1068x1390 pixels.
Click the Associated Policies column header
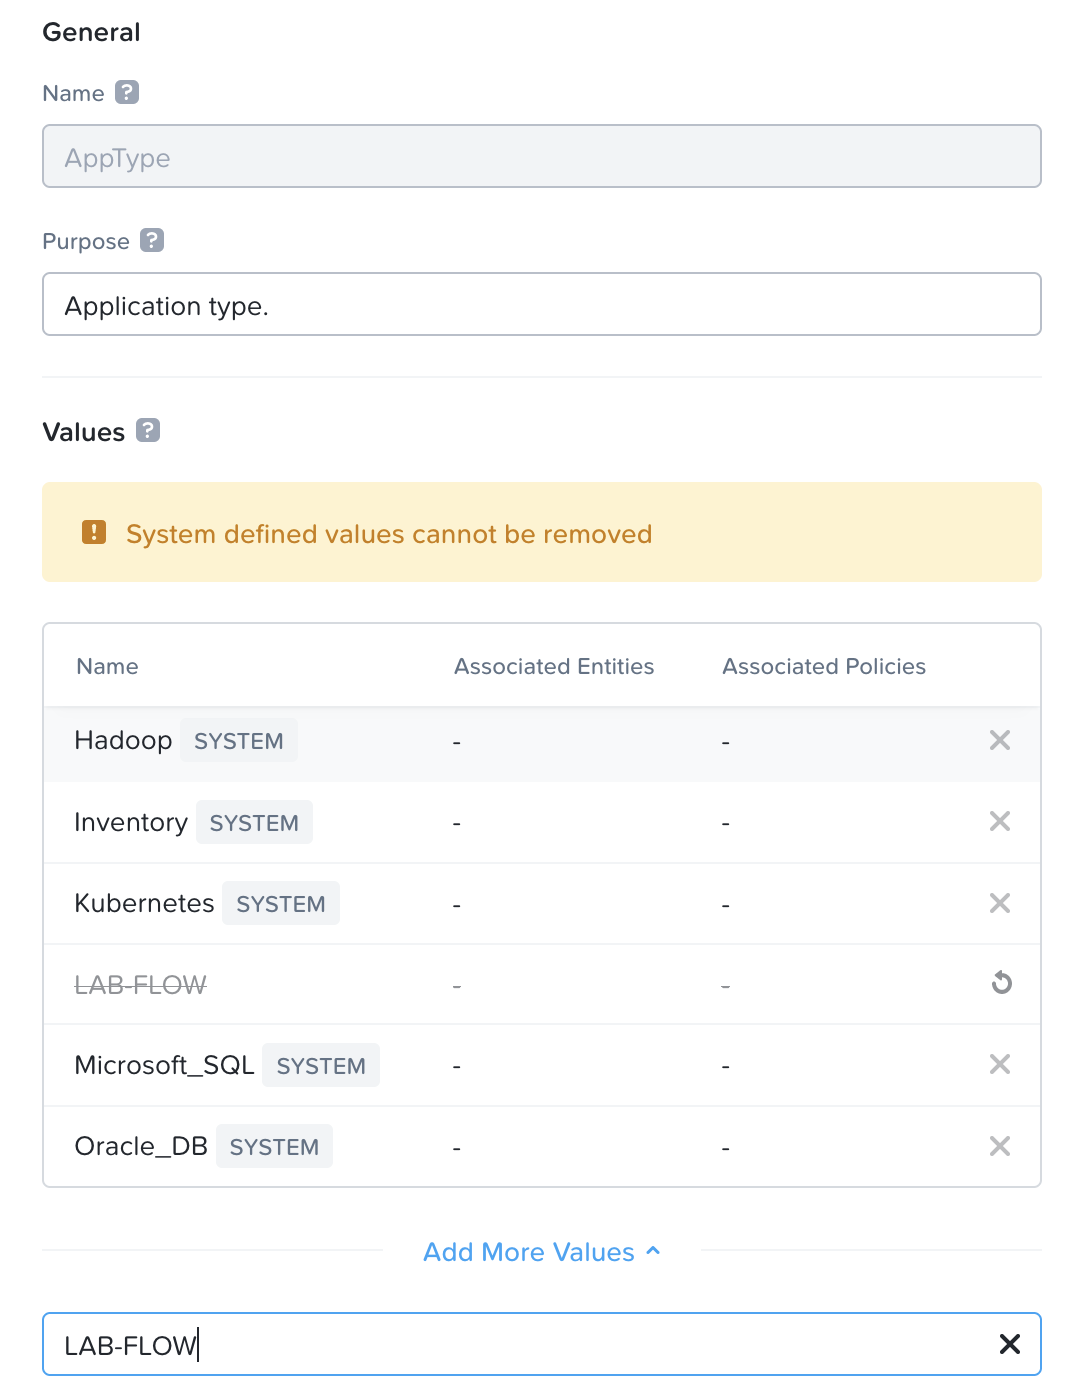click(824, 667)
